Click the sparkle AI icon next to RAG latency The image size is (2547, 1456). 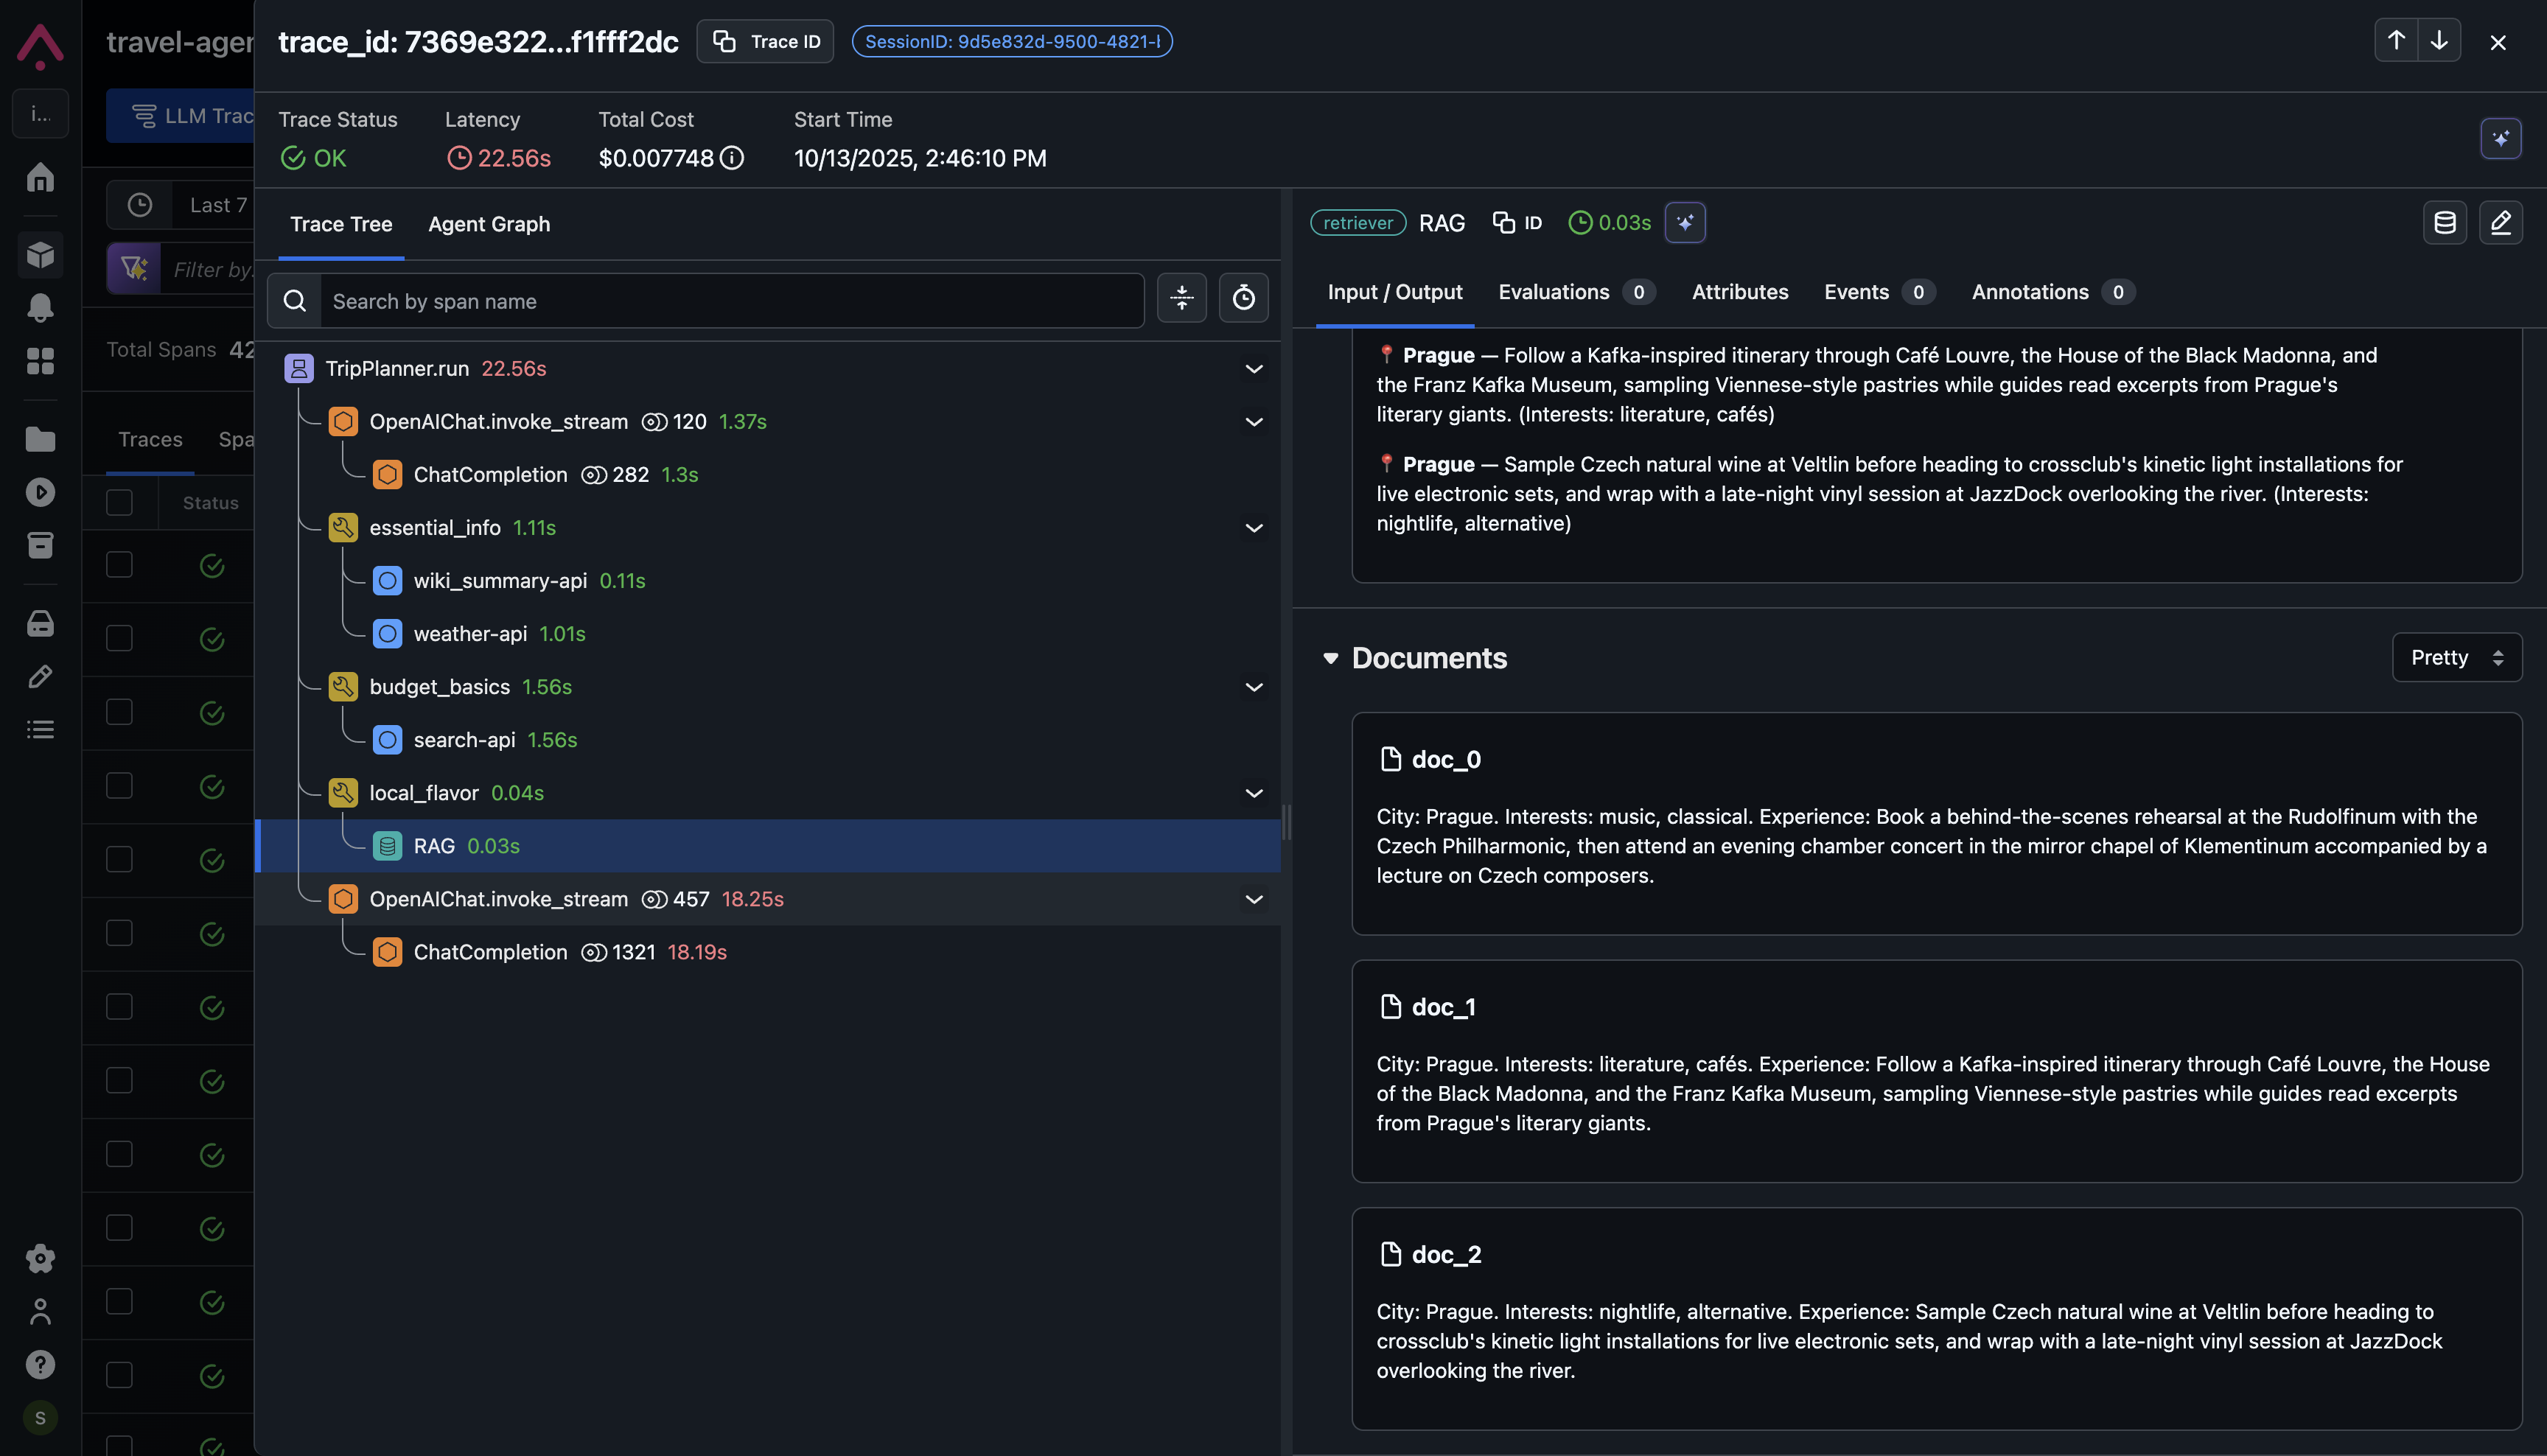click(1685, 222)
